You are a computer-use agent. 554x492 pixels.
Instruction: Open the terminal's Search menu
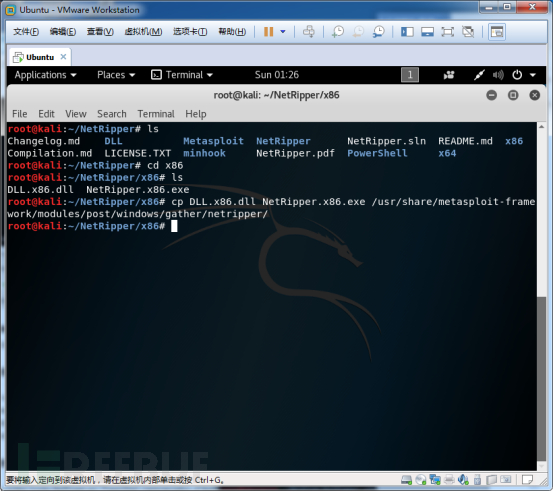[x=112, y=114]
